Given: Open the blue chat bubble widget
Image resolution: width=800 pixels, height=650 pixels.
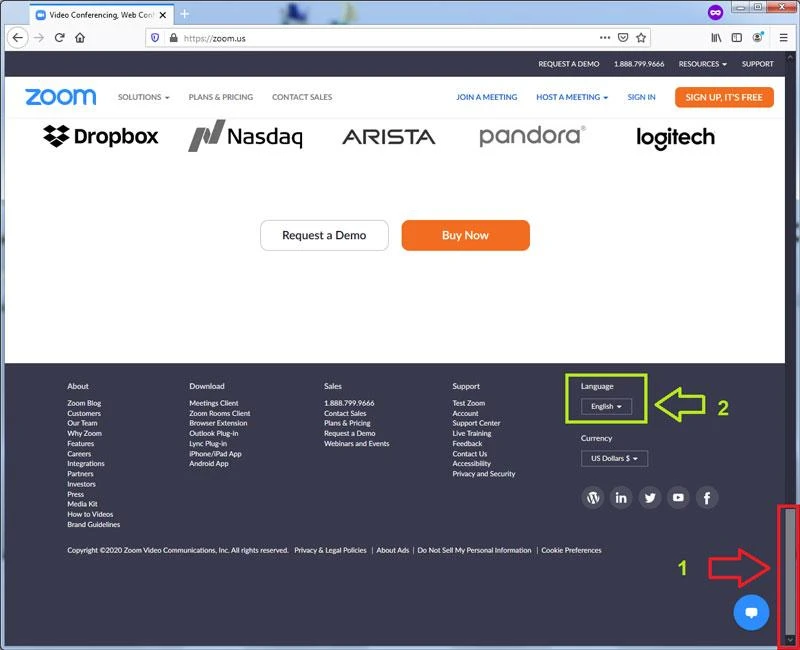Looking at the screenshot, I should (751, 612).
